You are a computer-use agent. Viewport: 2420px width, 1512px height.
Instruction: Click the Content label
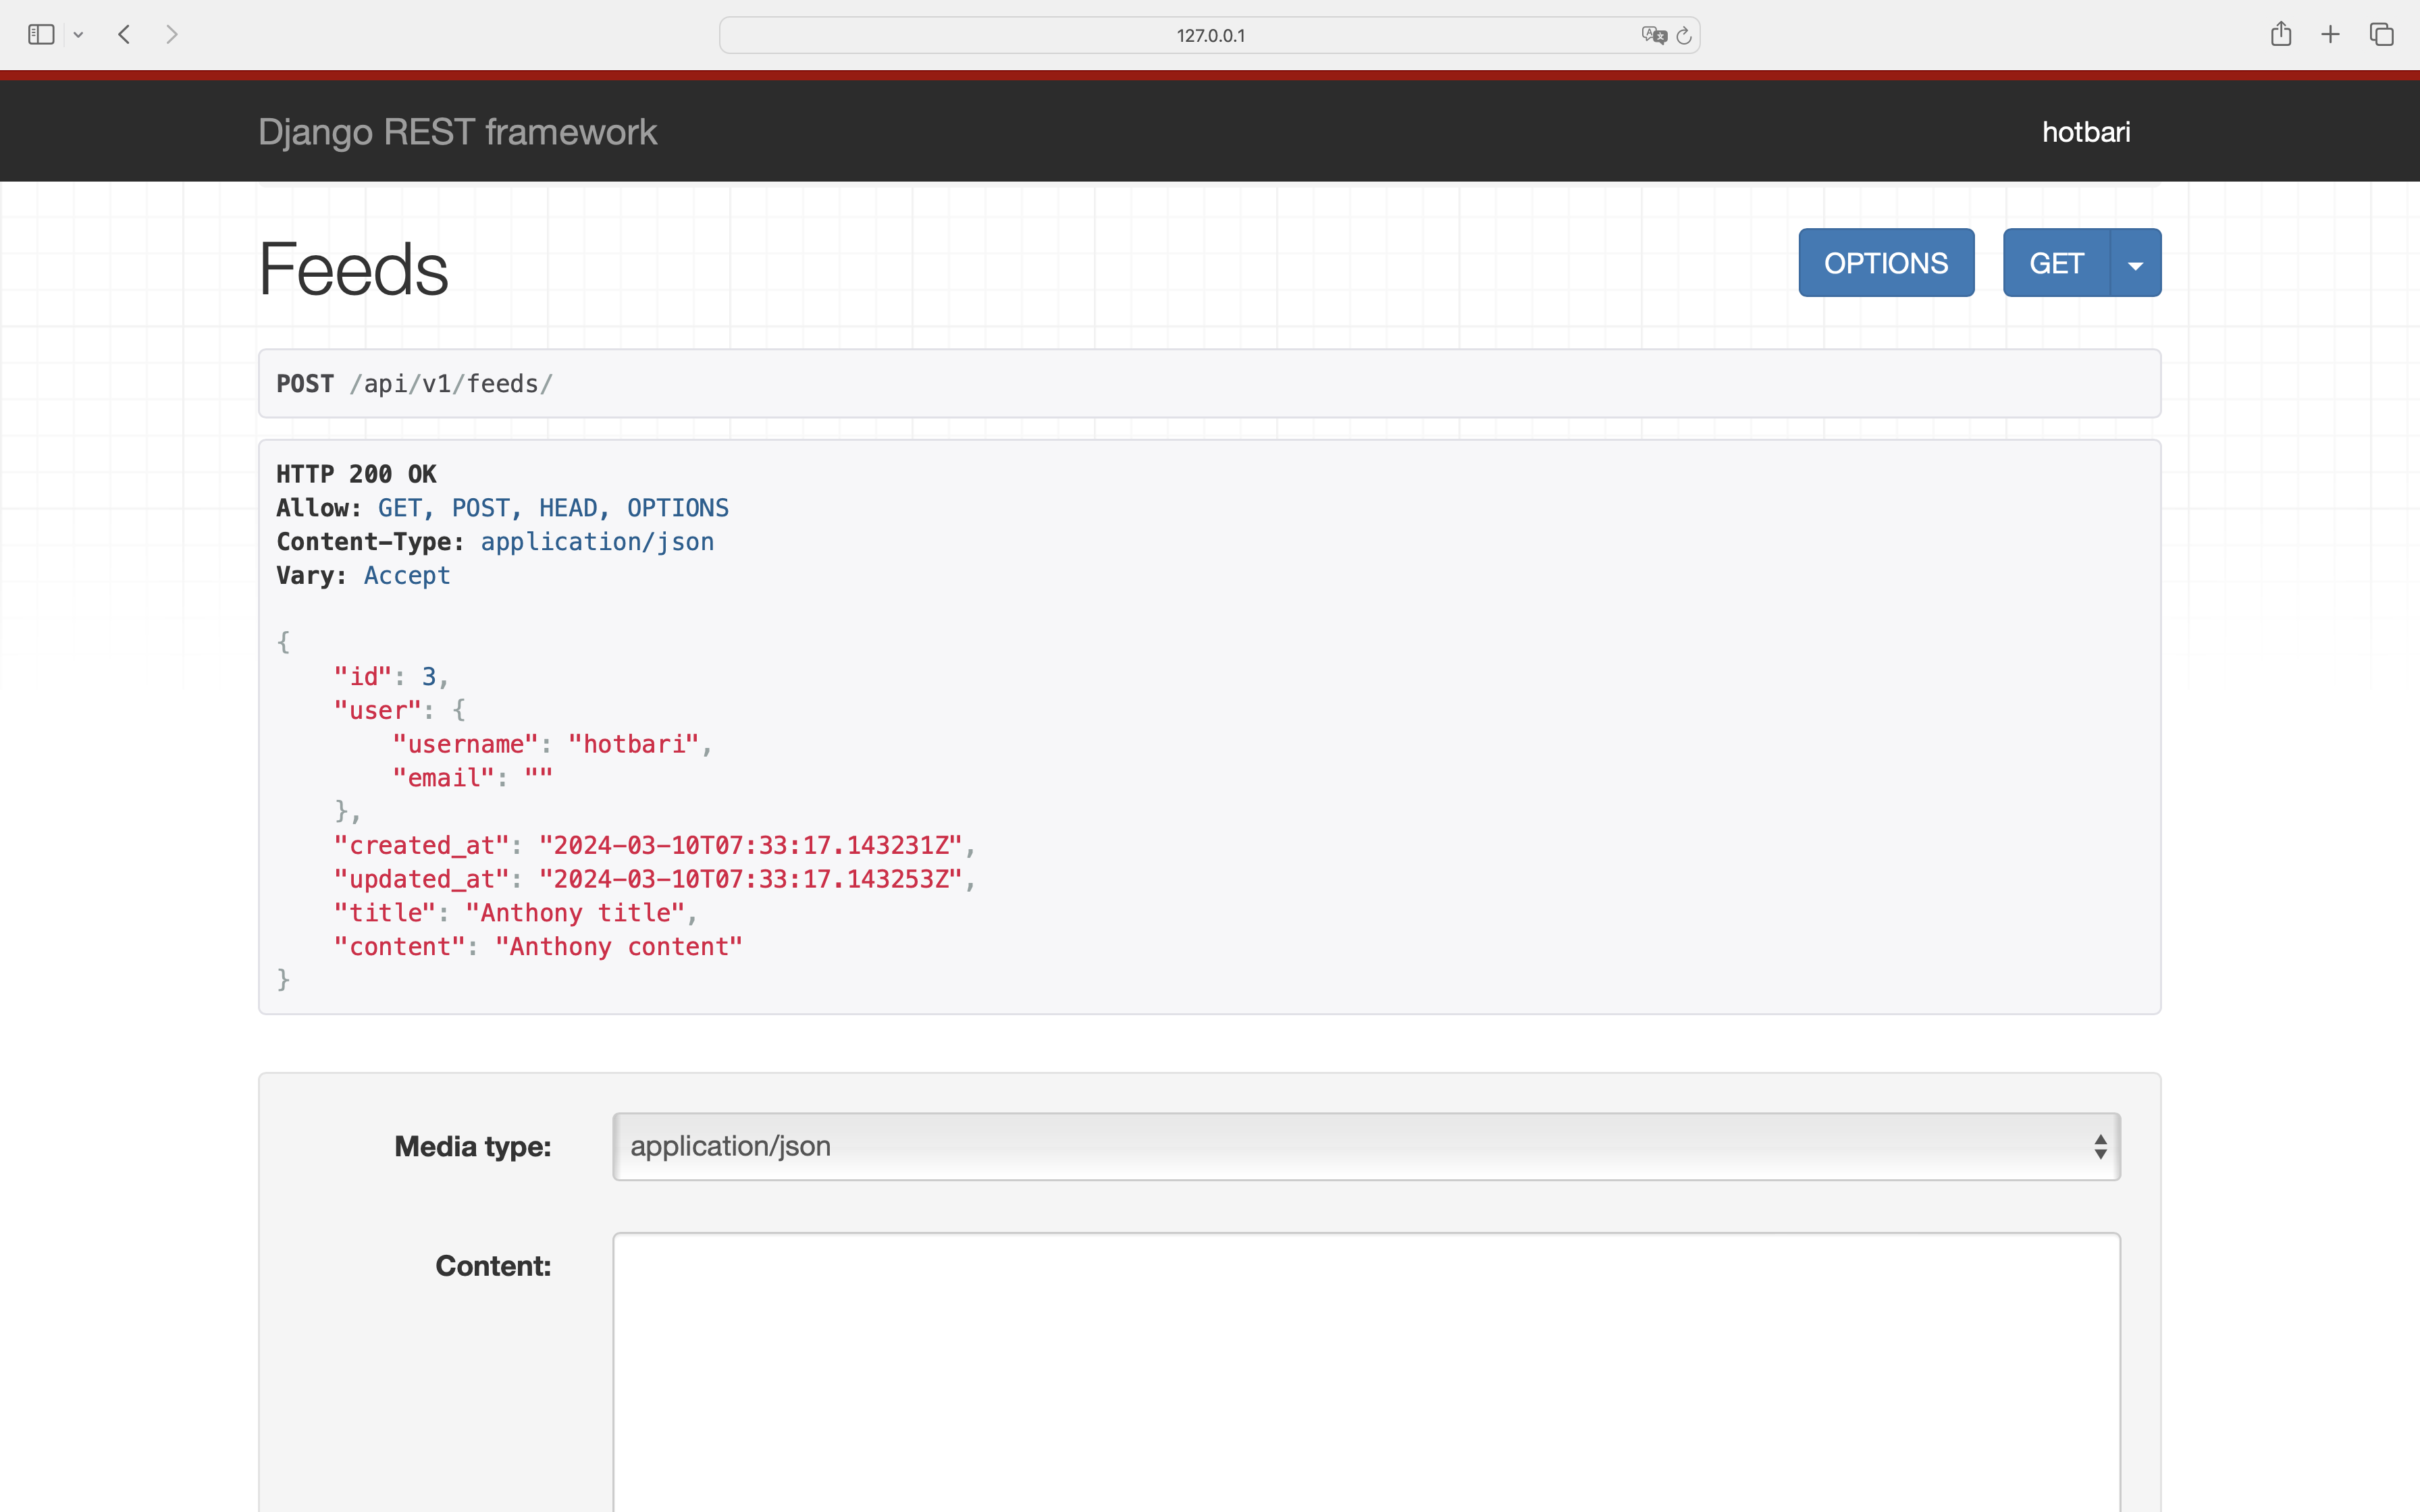[493, 1266]
